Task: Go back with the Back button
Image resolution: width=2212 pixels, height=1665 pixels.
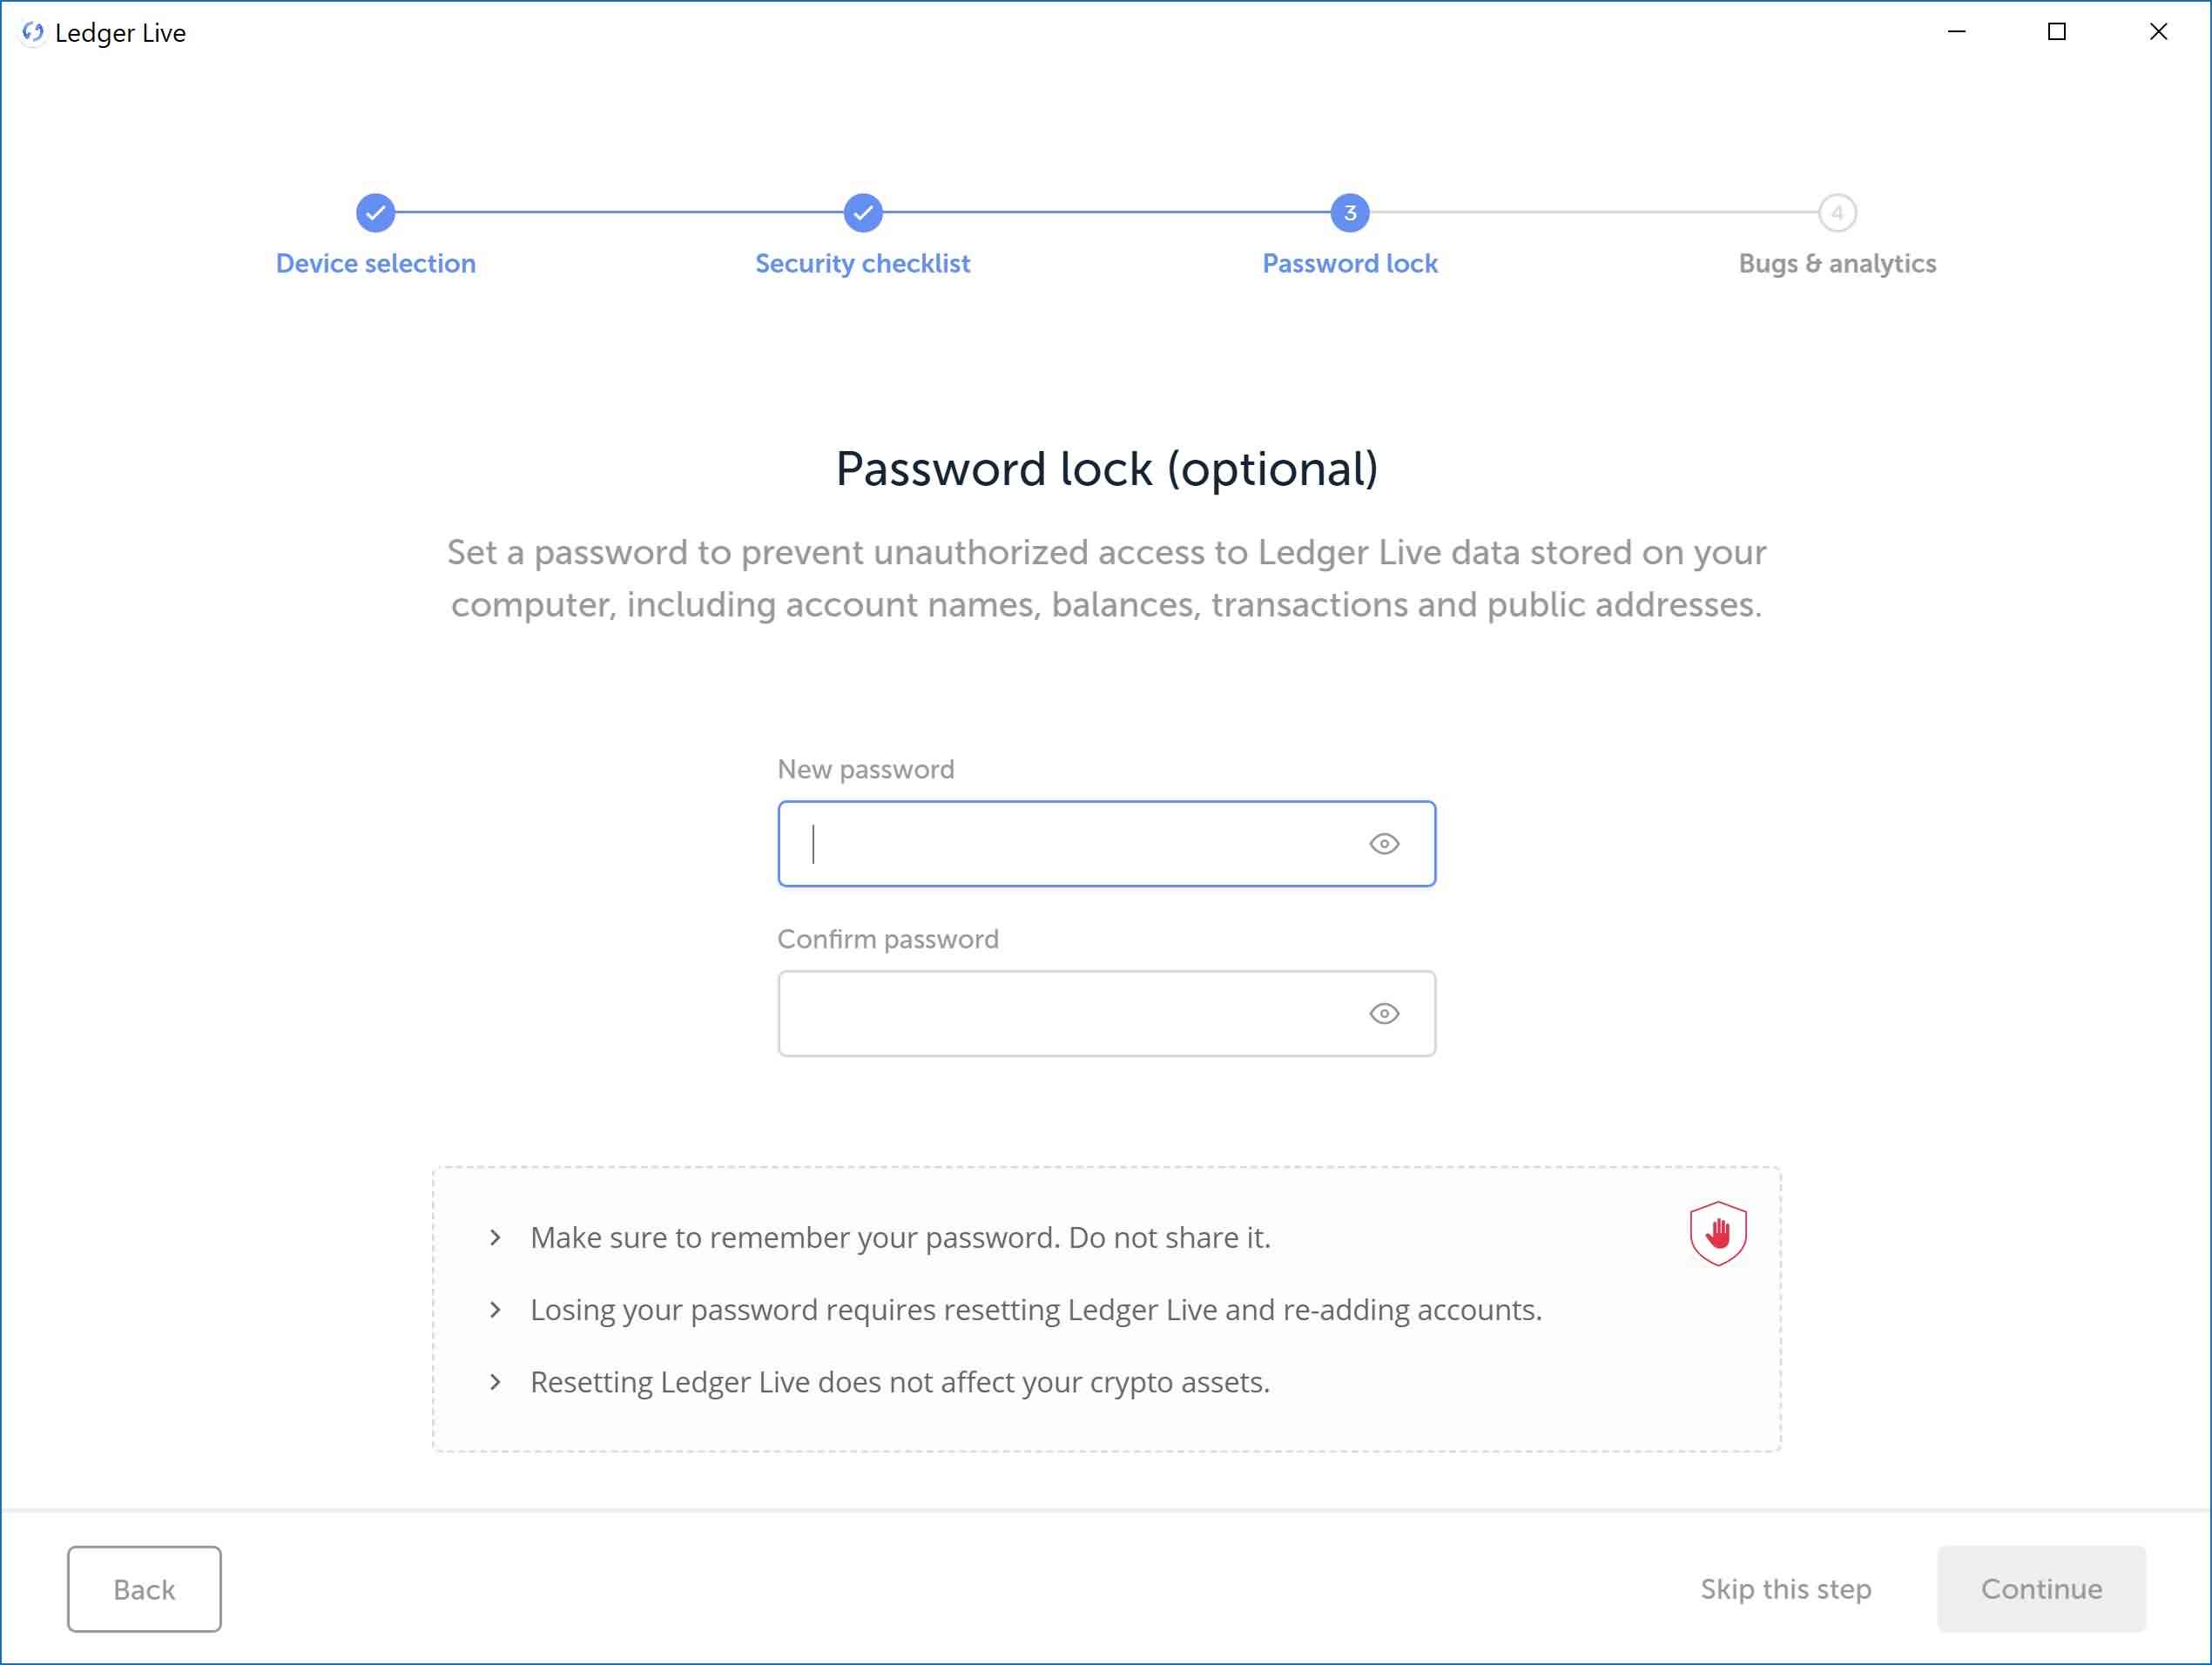Action: coord(144,1589)
